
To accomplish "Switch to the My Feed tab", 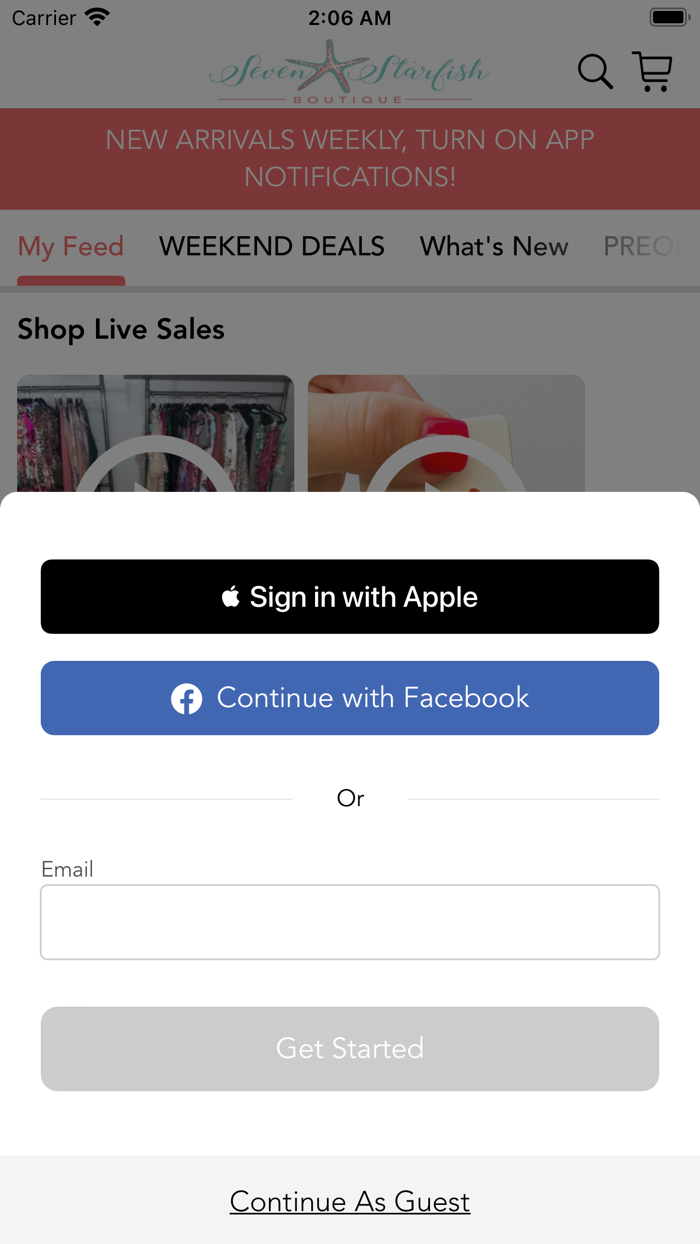I will click(71, 247).
